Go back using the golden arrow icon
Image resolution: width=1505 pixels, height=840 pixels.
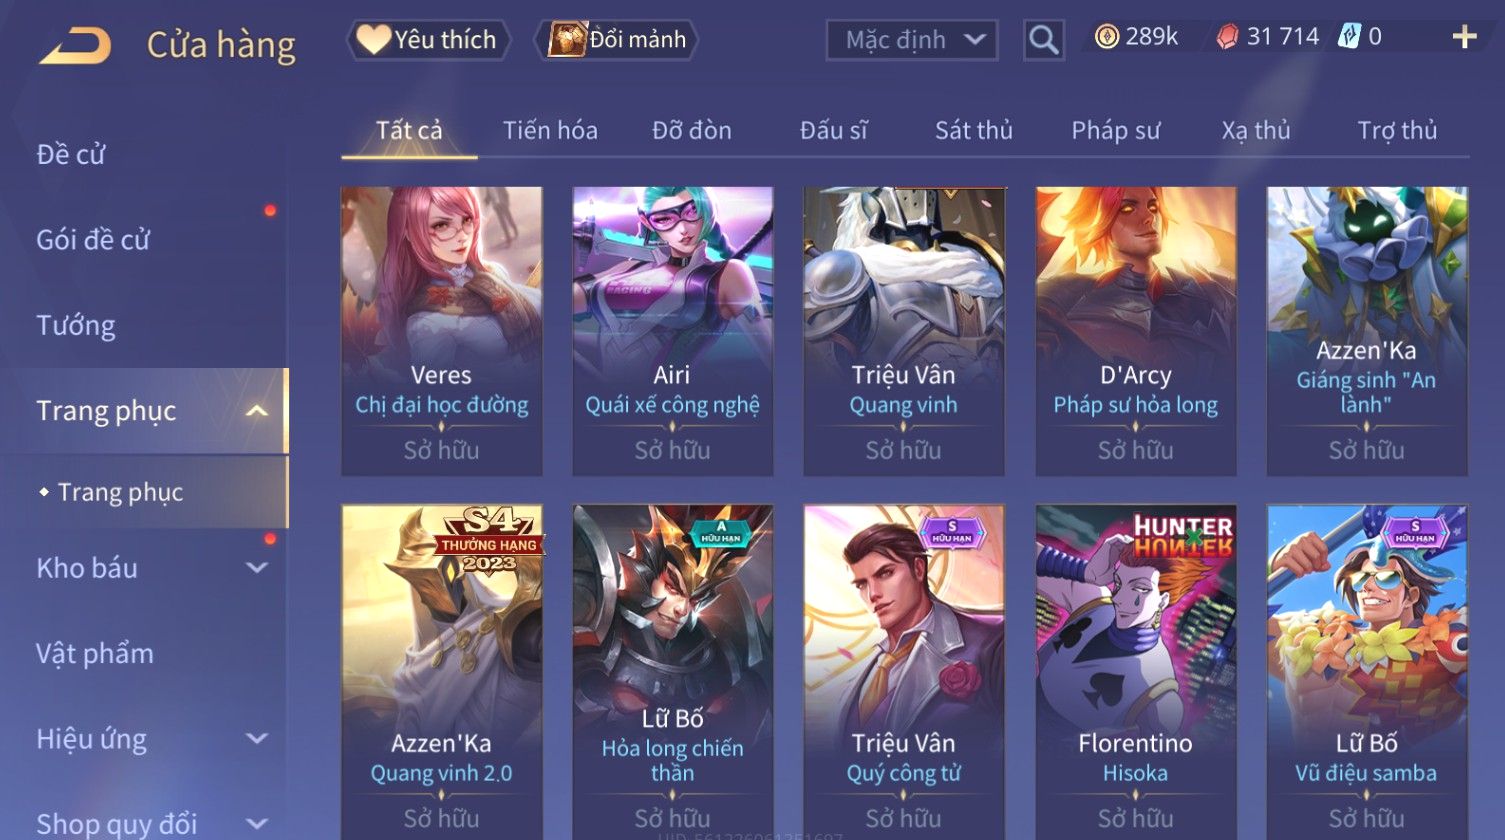coord(74,45)
